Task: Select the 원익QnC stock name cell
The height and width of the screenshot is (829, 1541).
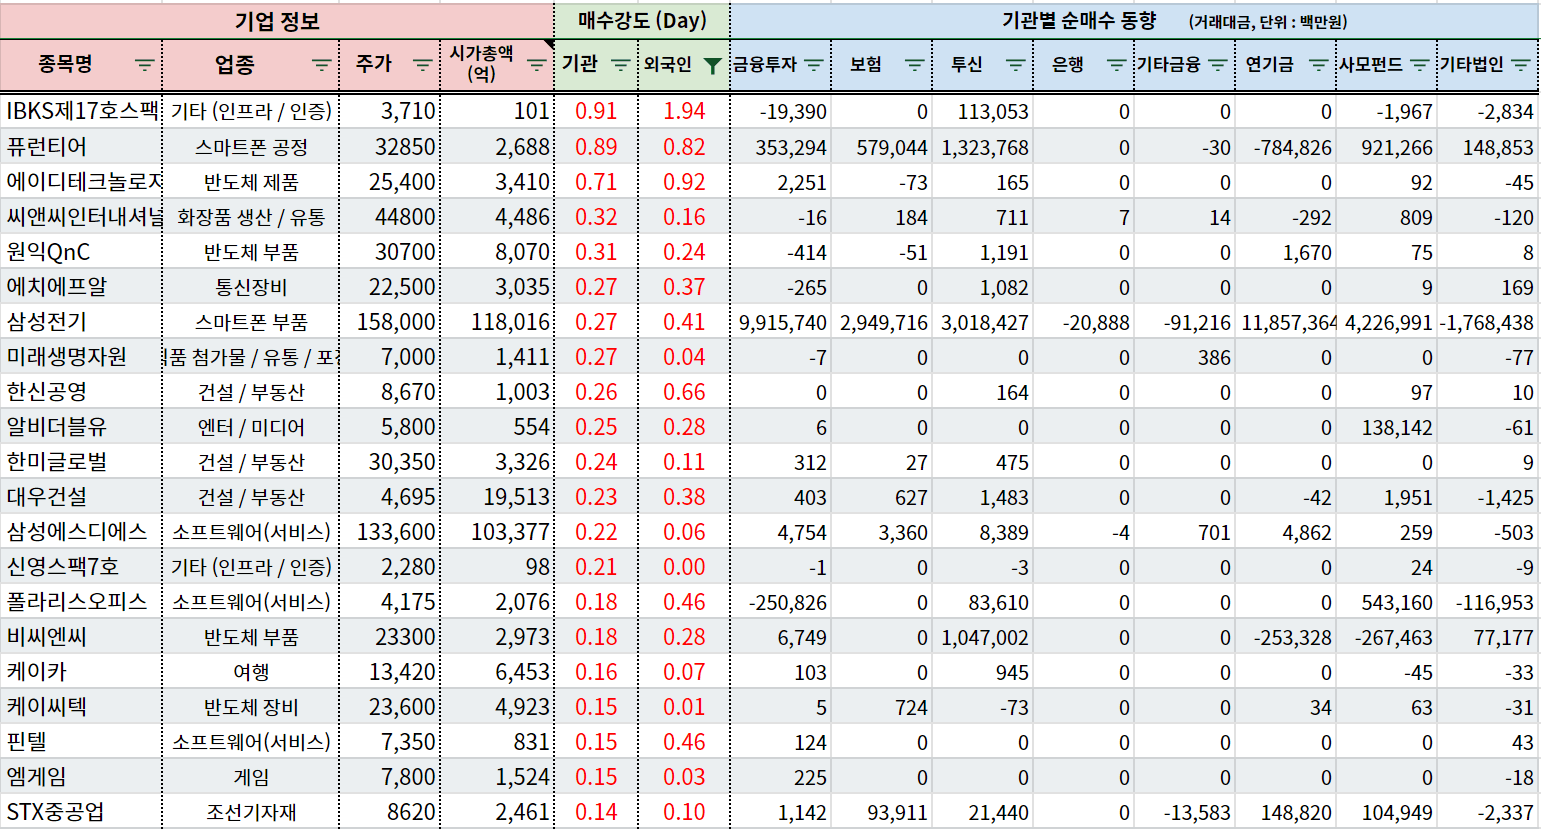Action: [x=81, y=252]
